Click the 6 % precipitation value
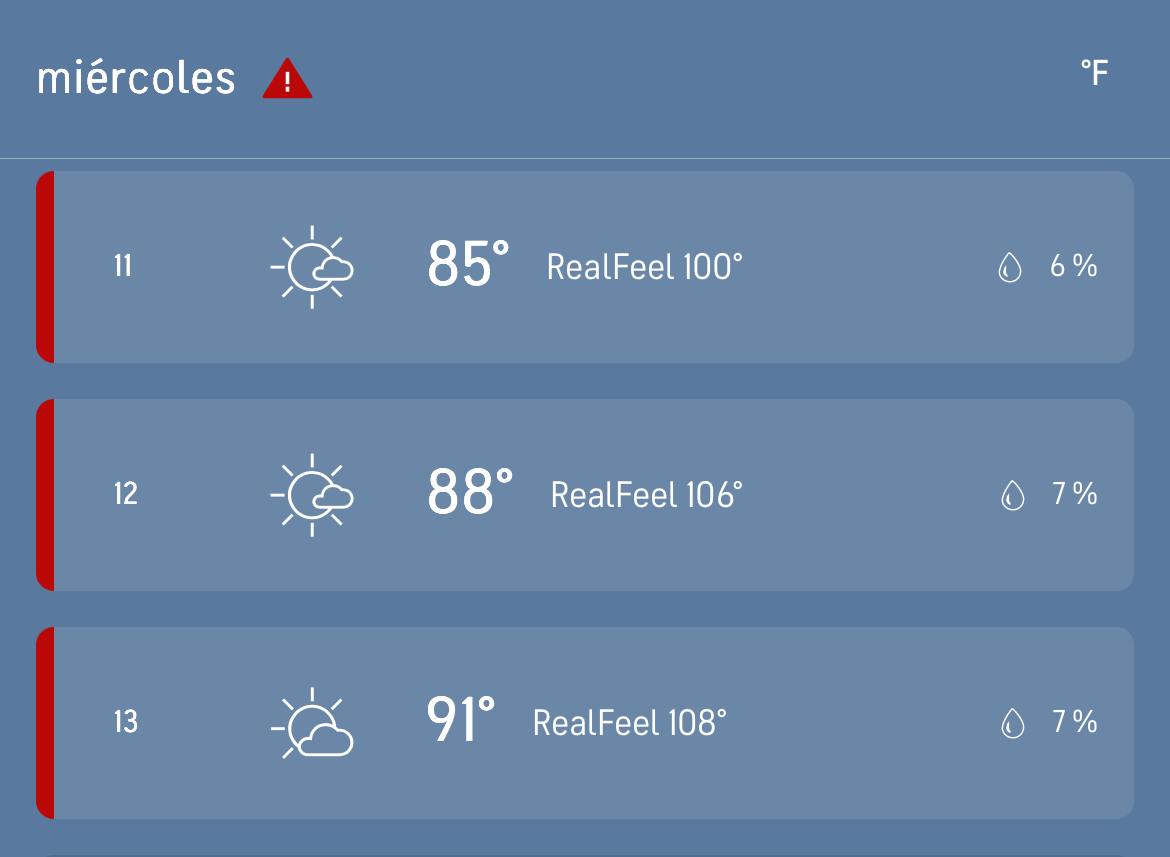This screenshot has width=1170, height=857. coord(1073,267)
